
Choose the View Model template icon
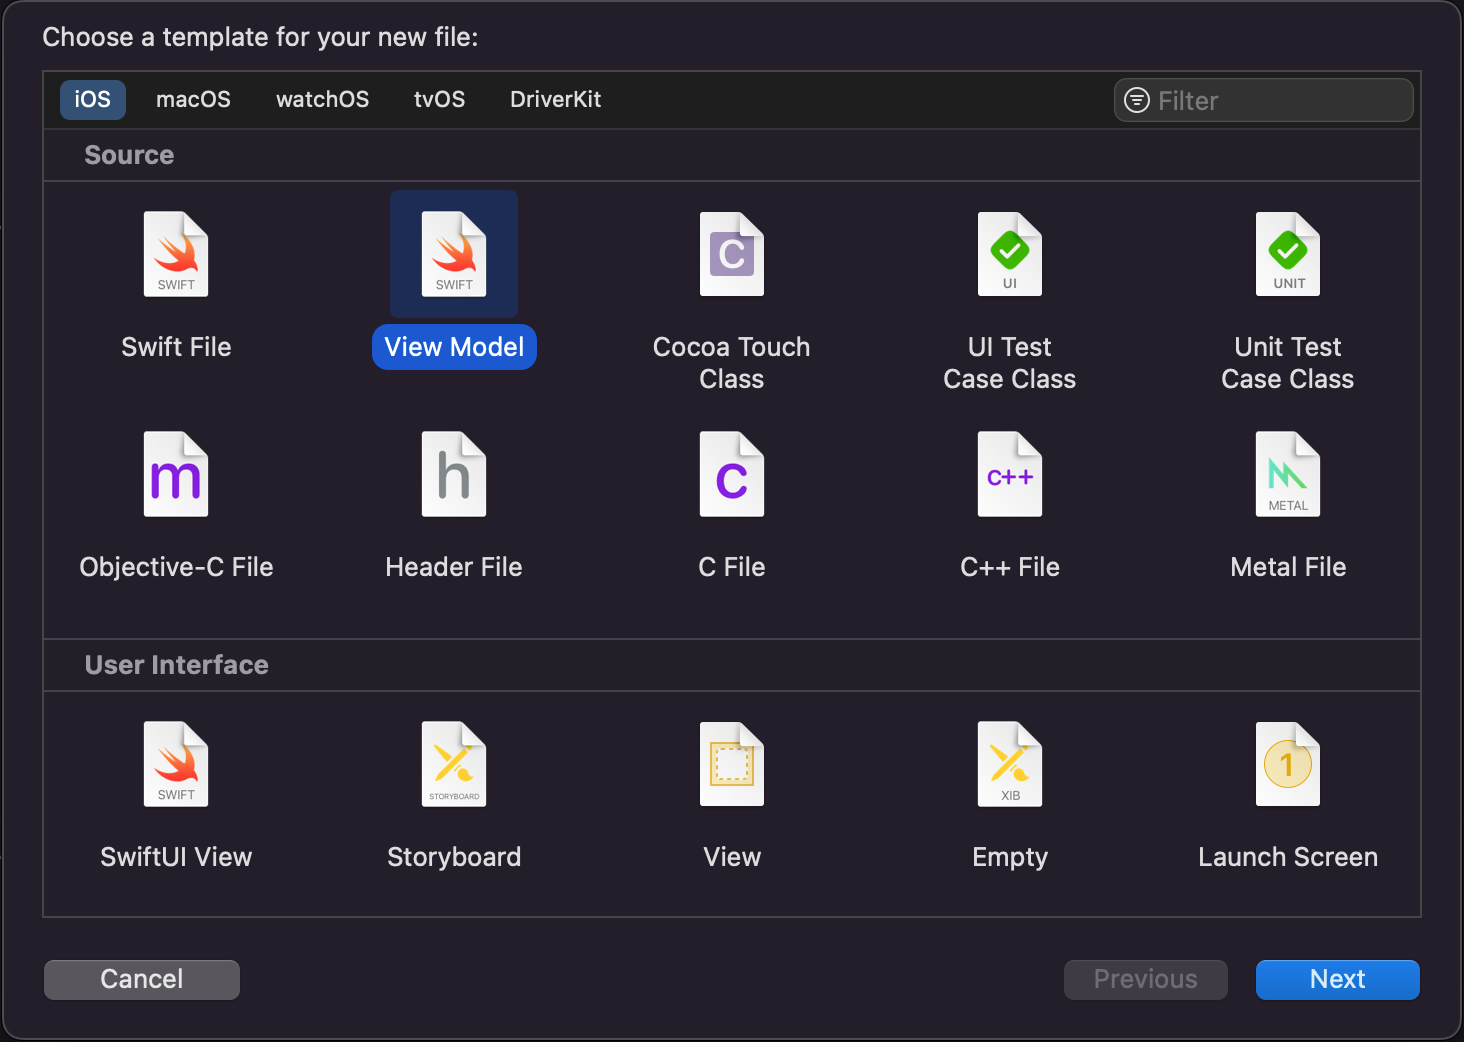[x=454, y=254]
